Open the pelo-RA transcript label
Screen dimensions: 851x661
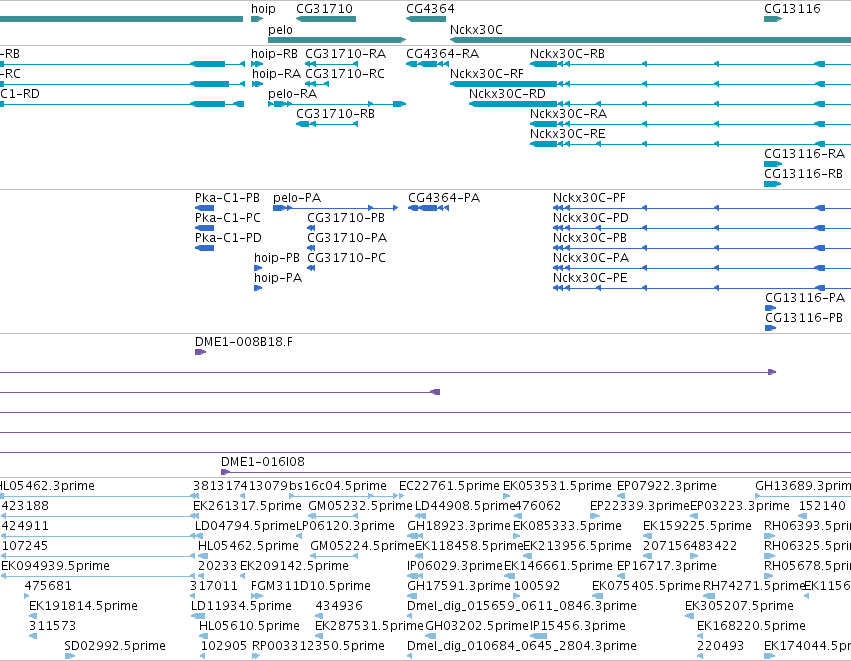coord(293,94)
